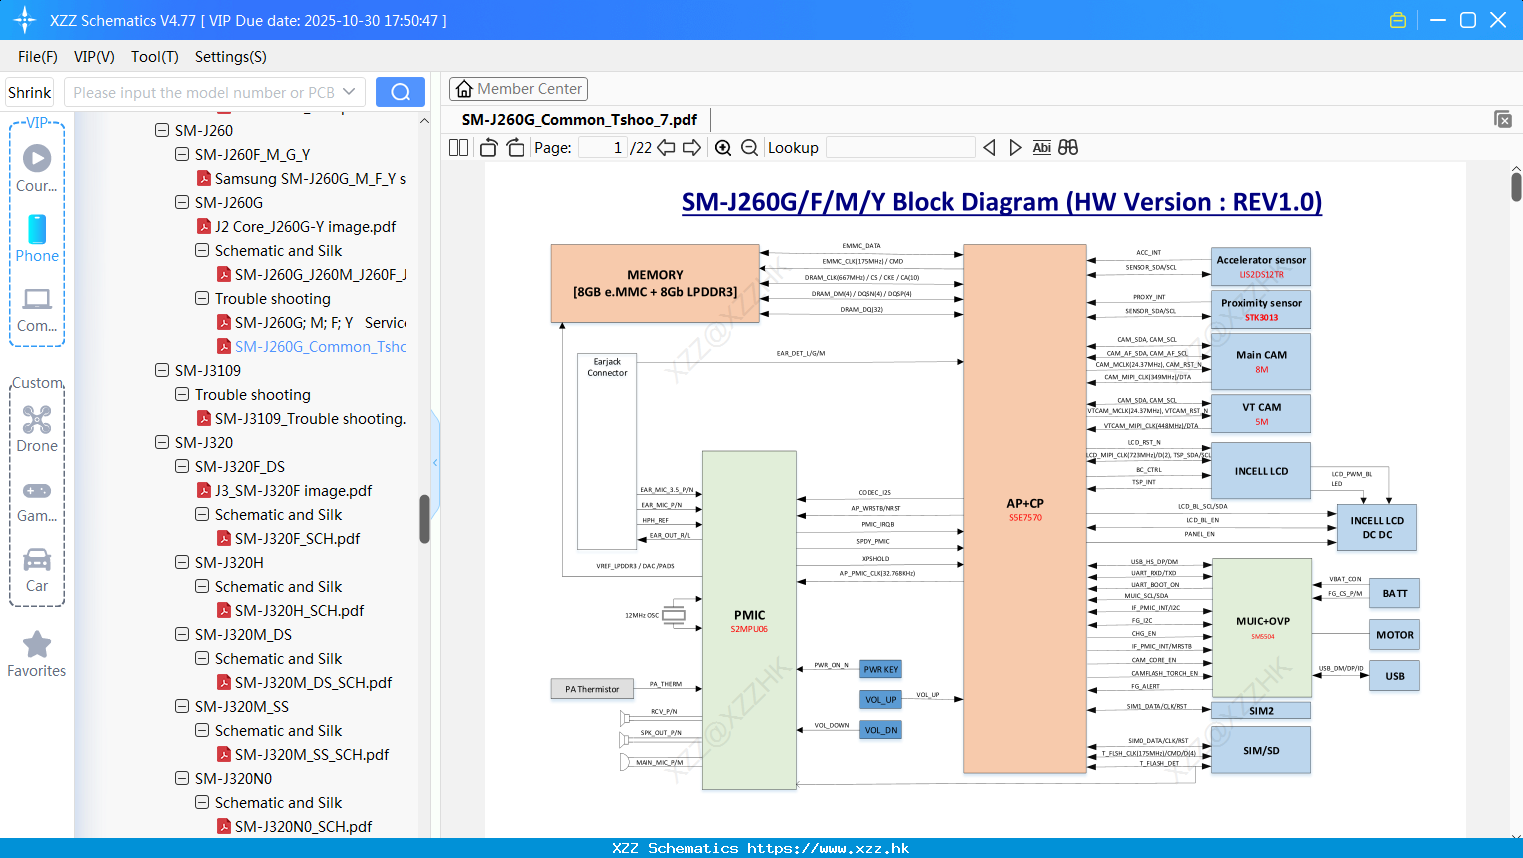Close the PDF tab with top-right icon
Viewport: 1523px width, 858px height.
(x=1503, y=119)
